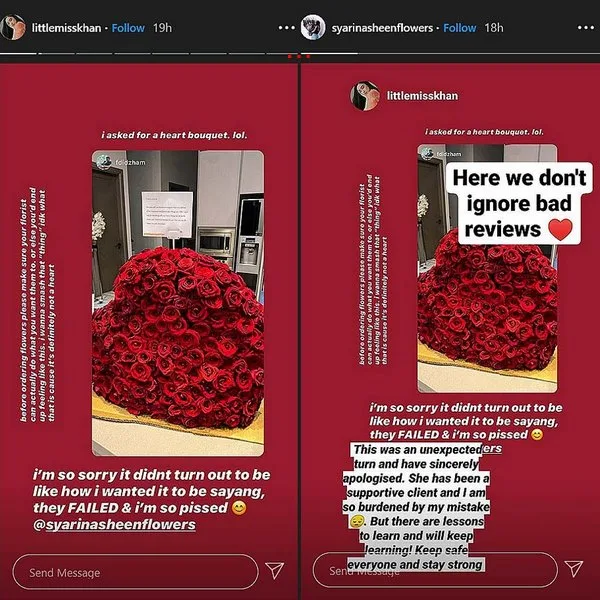Follow syarinasheenflowers
This screenshot has width=600, height=600.
460,28
